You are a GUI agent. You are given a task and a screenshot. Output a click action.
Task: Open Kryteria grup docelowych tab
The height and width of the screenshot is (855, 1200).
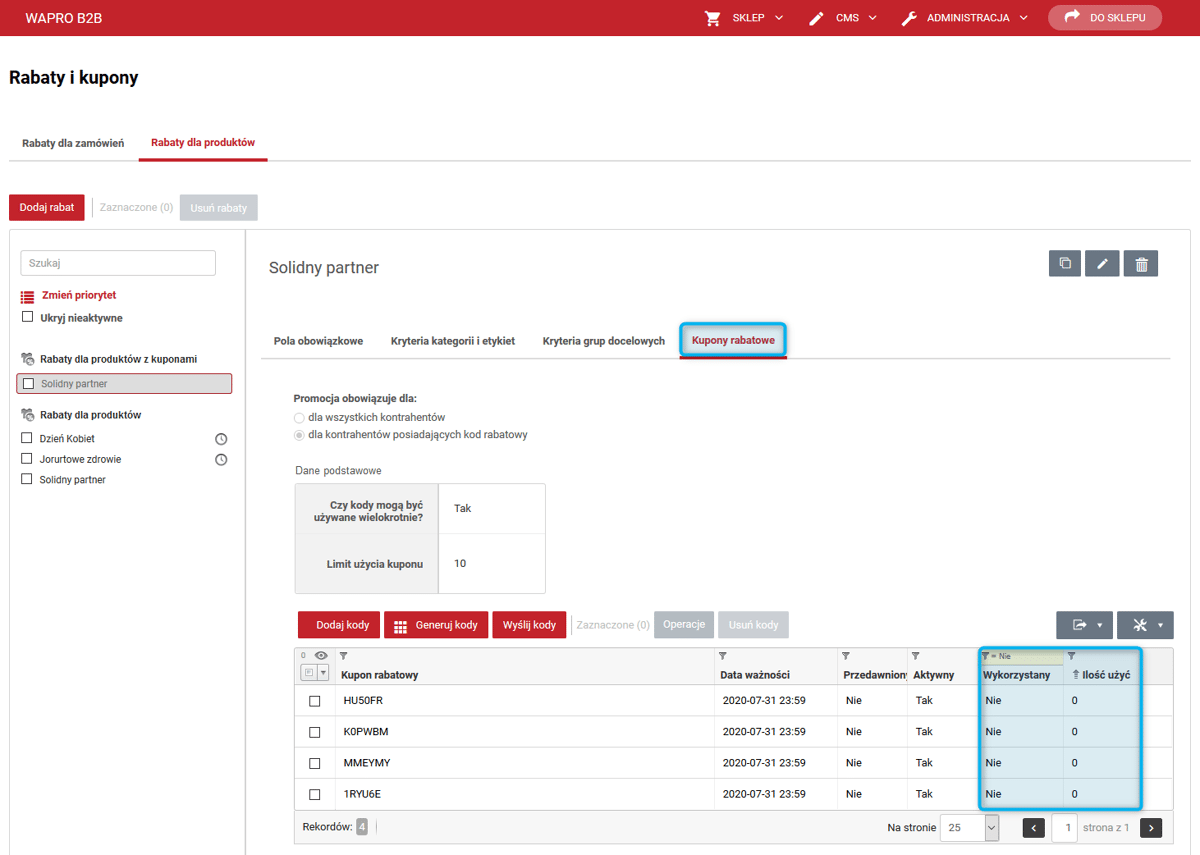coord(604,341)
